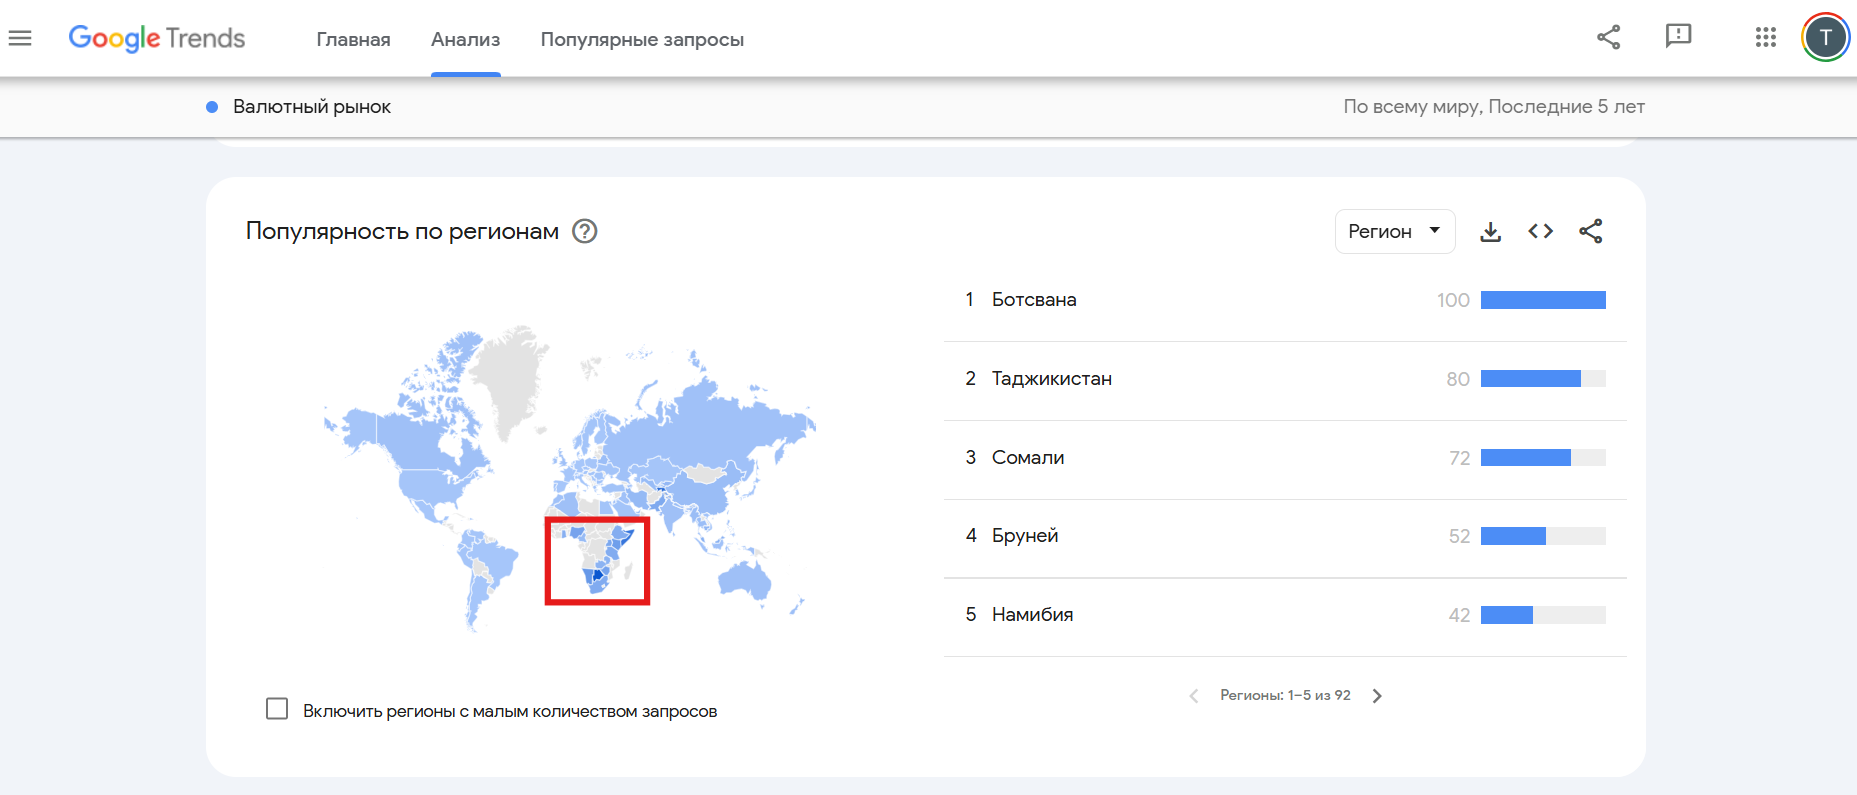
Task: Click the top header share icon
Action: click(1608, 38)
